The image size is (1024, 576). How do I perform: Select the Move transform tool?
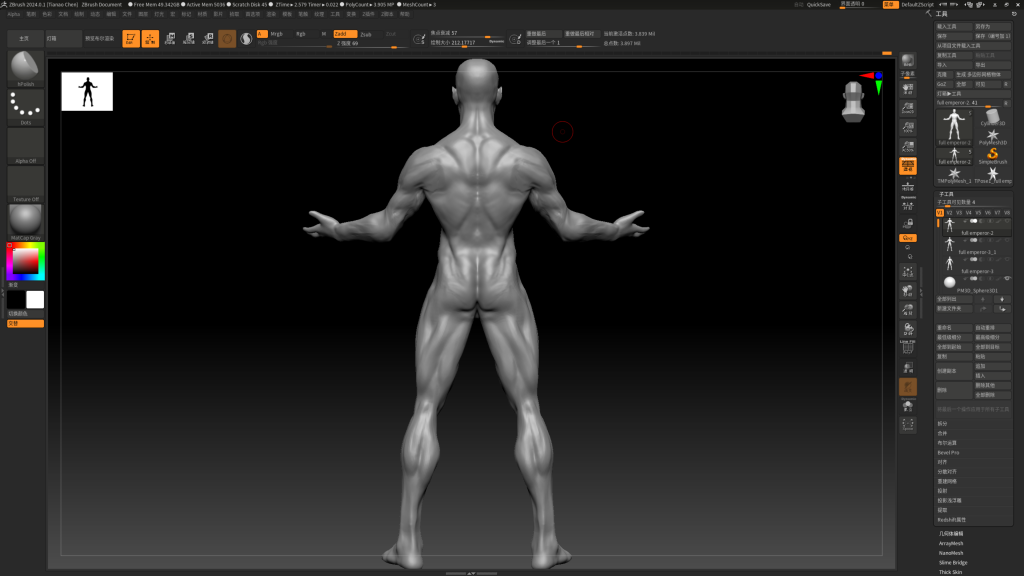click(x=170, y=39)
